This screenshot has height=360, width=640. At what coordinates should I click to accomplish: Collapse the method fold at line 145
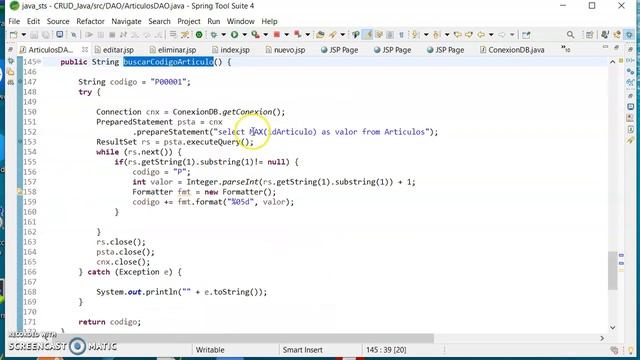[39, 62]
